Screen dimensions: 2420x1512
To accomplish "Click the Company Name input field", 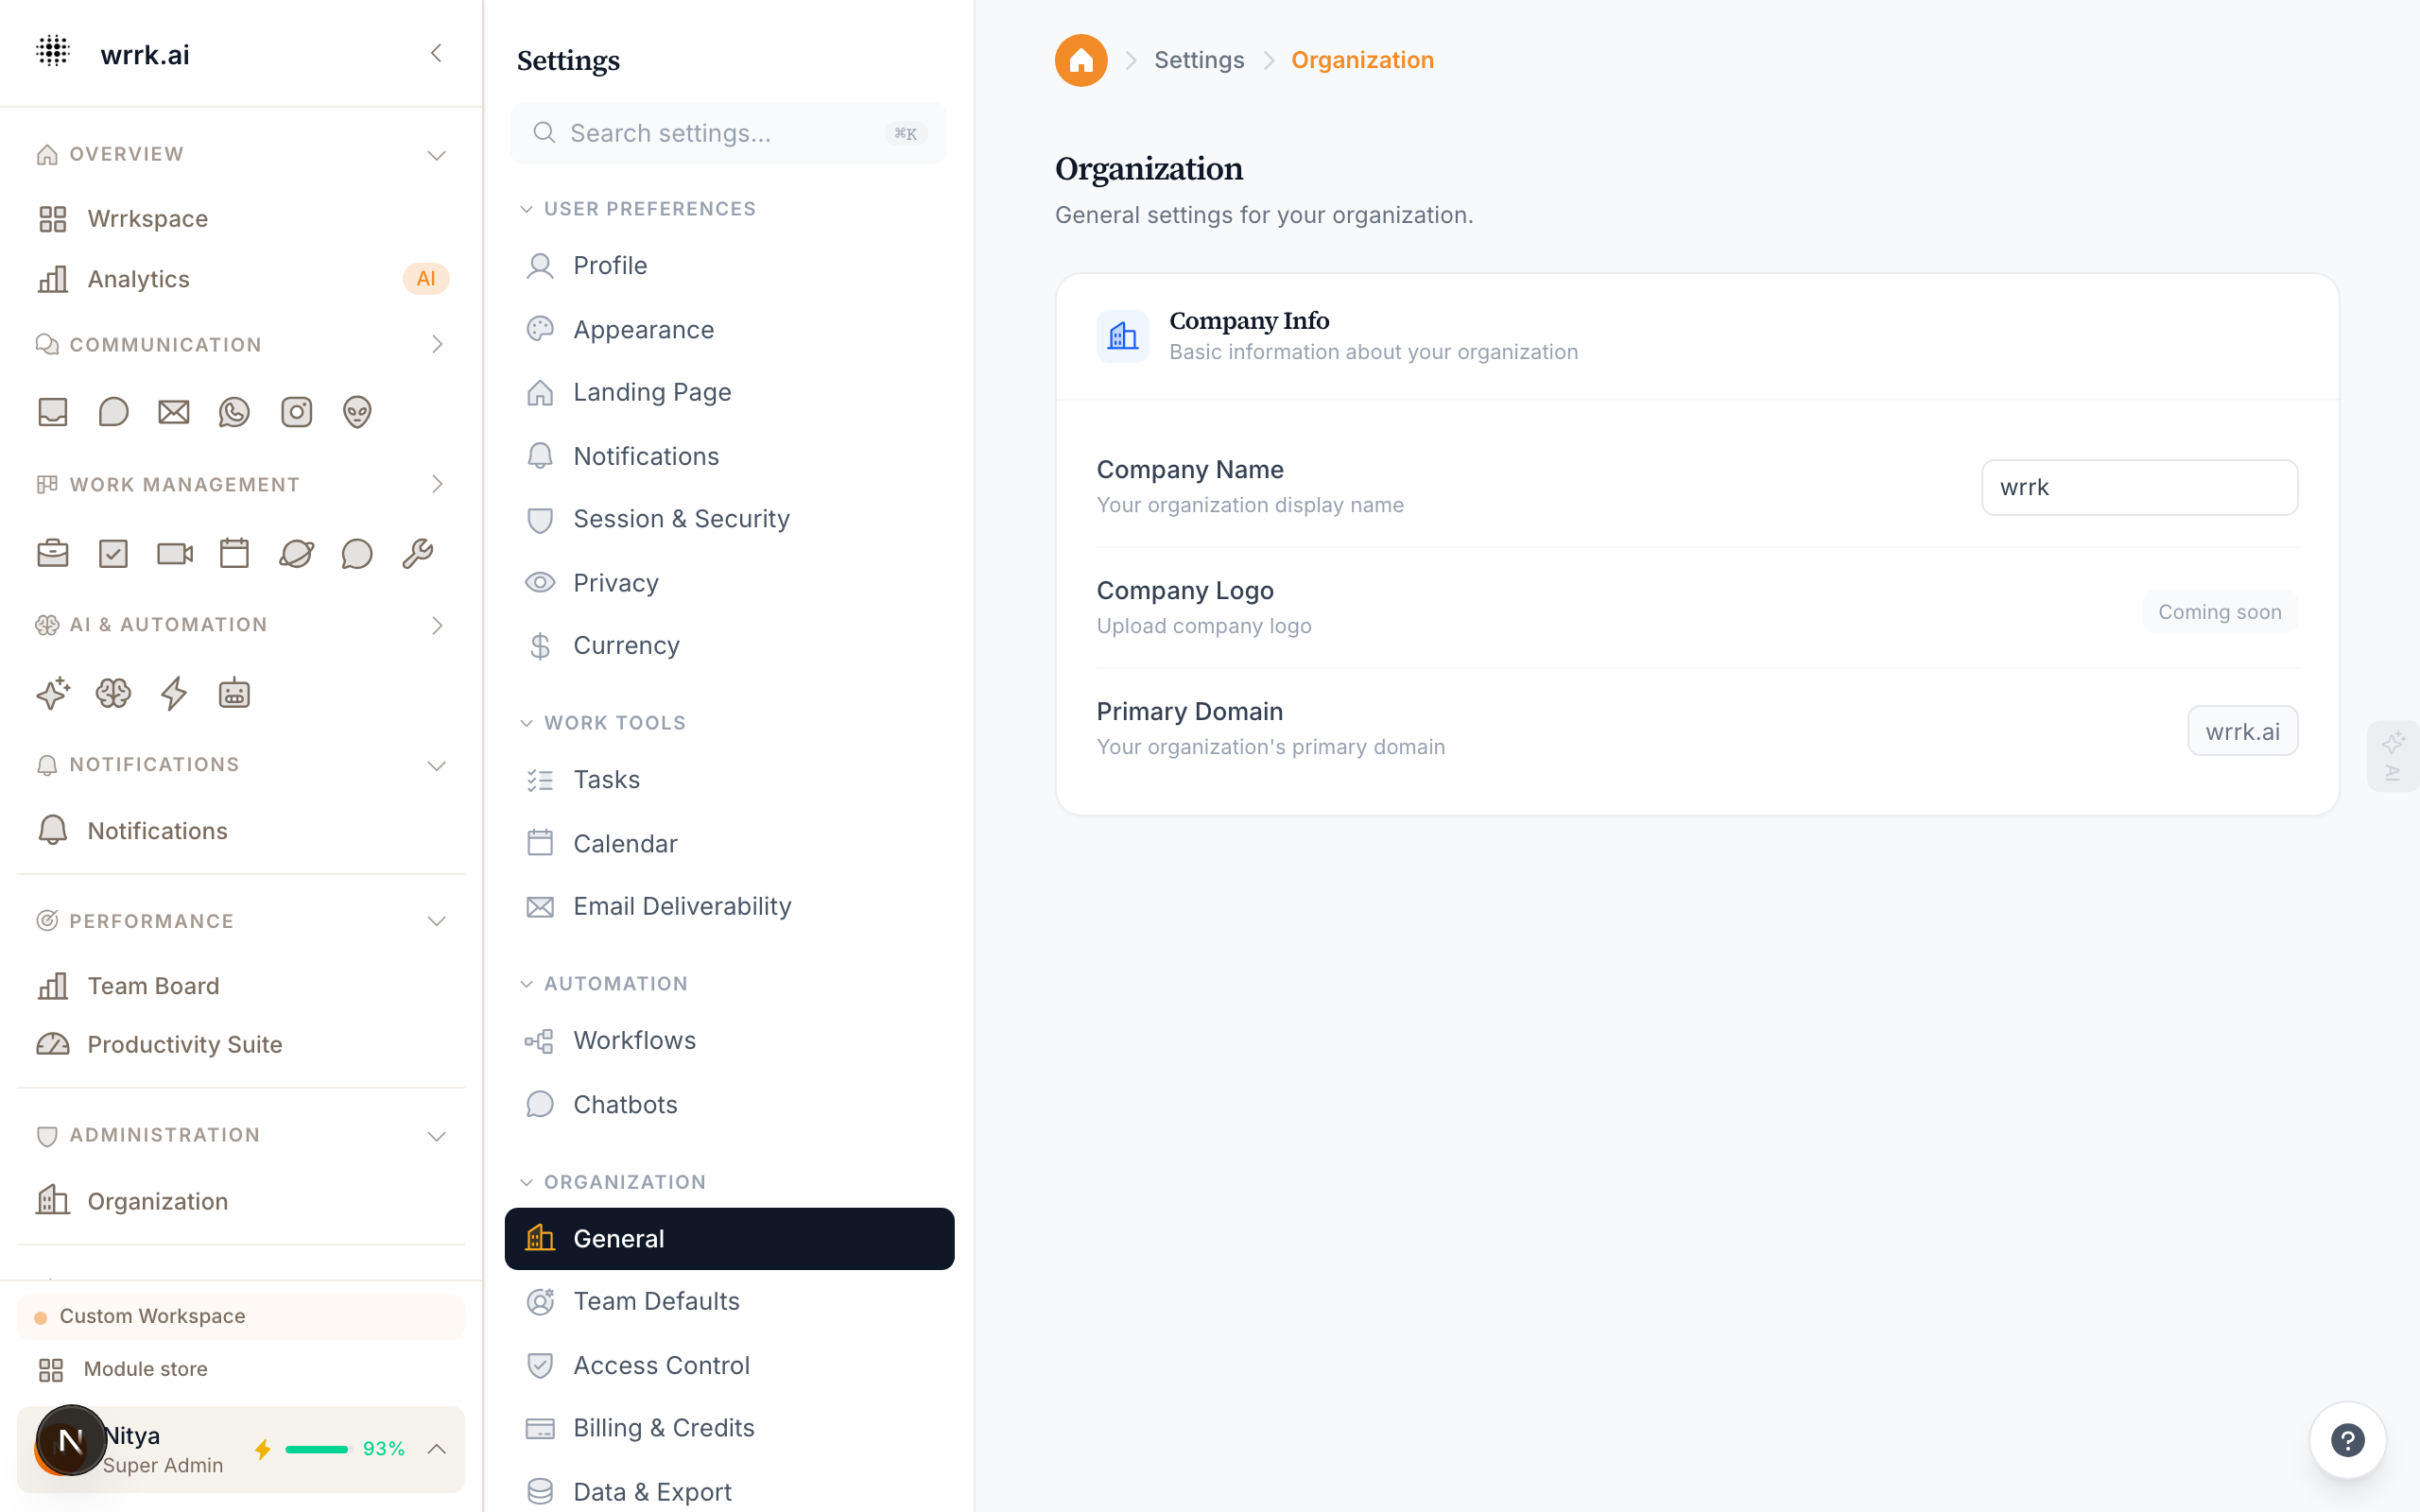I will pyautogui.click(x=2139, y=487).
